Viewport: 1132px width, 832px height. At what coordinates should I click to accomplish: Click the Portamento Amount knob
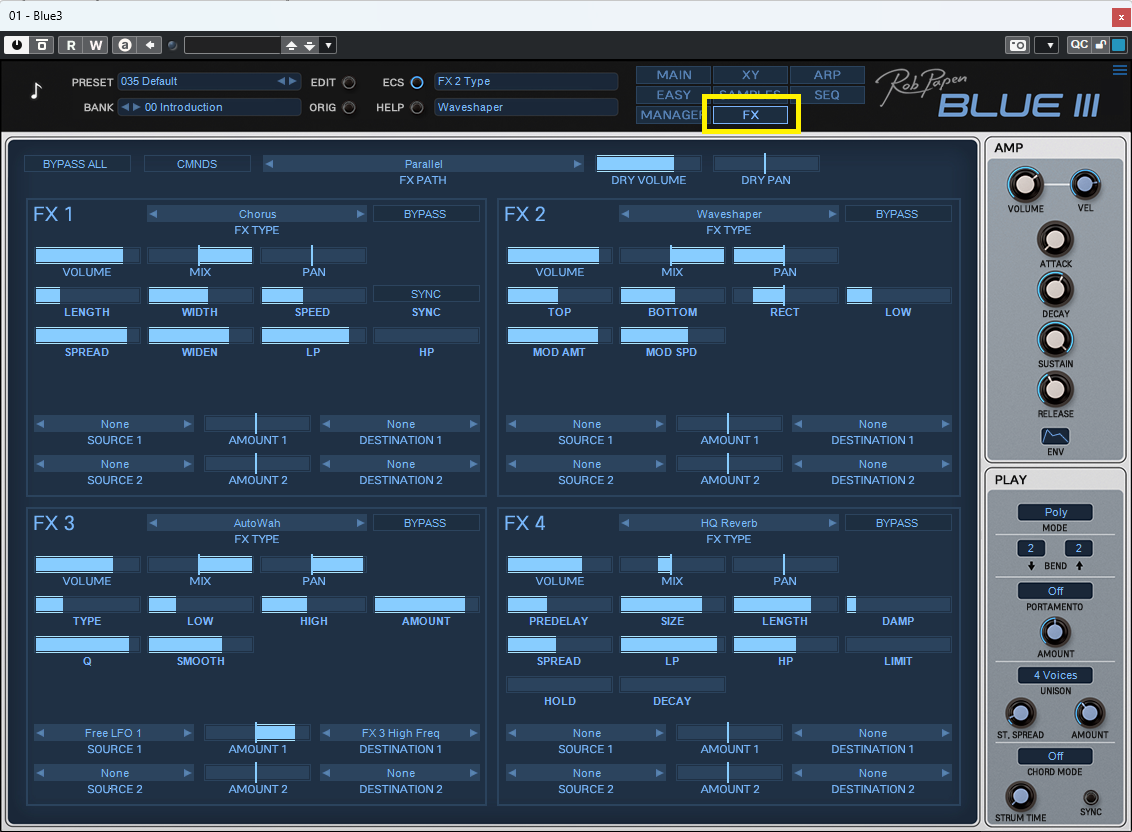click(1055, 632)
